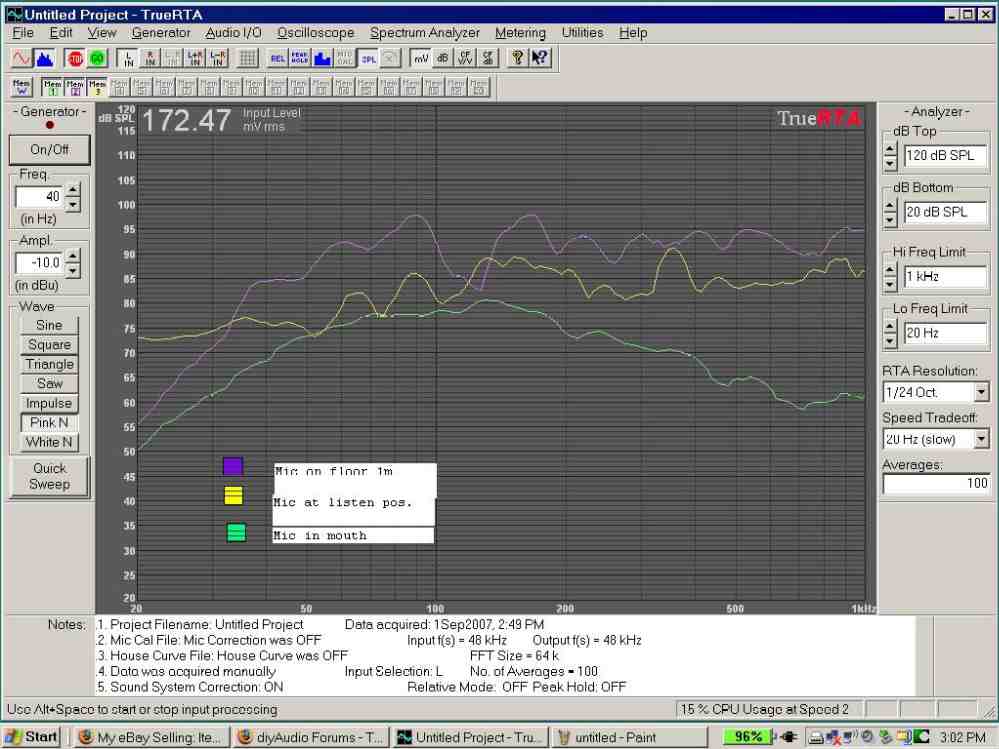This screenshot has height=749, width=999.
Task: Click the purple legend color swatch
Action: tap(233, 466)
